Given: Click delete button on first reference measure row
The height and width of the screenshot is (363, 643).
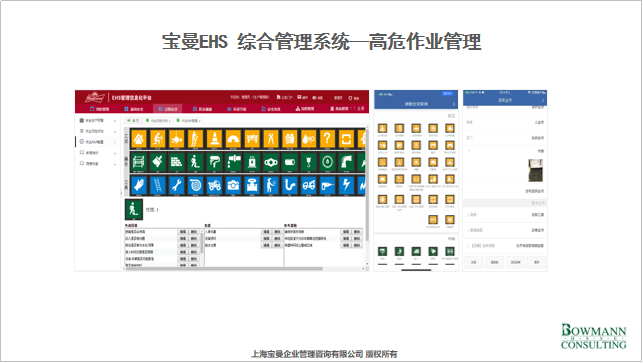Looking at the screenshot, I should [x=357, y=232].
